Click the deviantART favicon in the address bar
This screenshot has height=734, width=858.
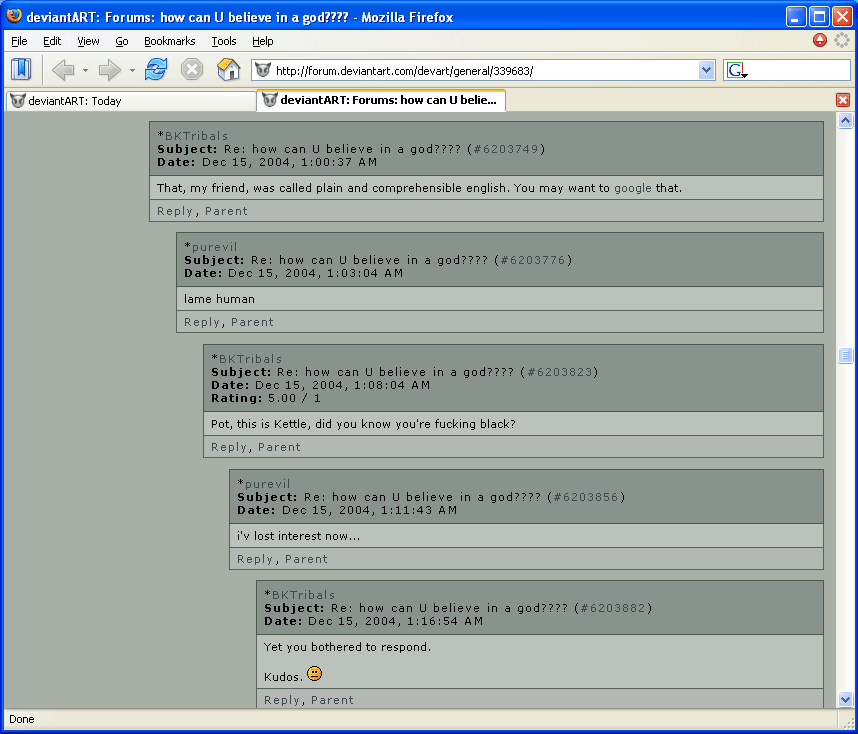click(263, 70)
